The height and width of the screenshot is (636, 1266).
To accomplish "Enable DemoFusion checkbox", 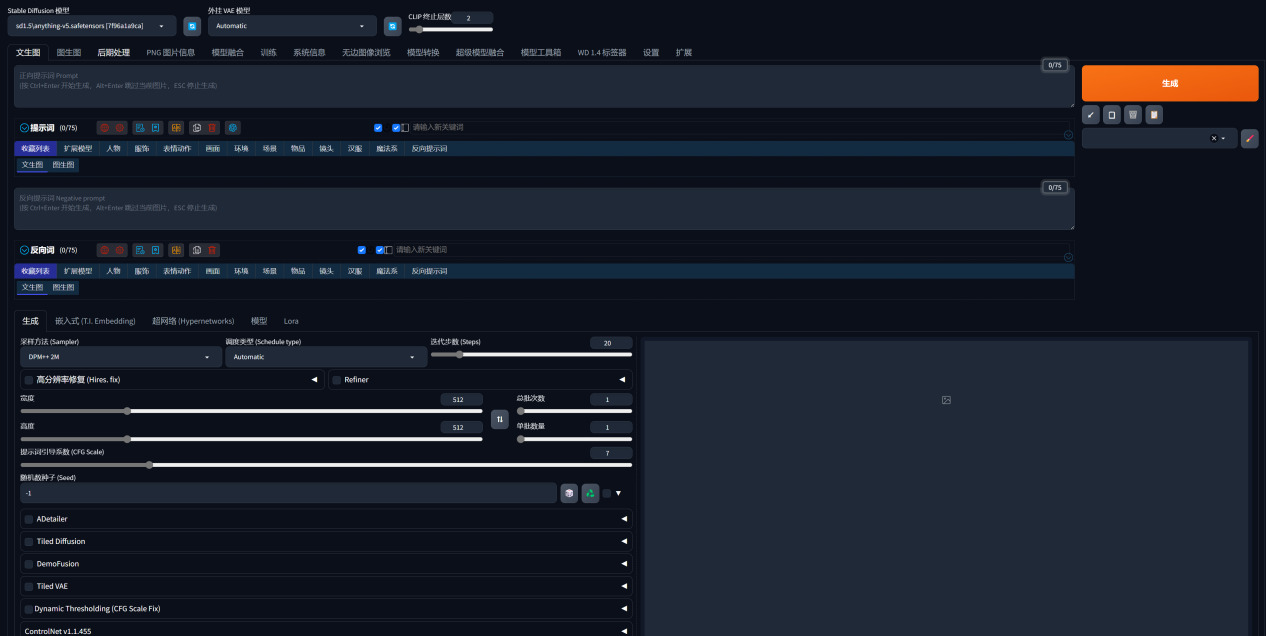I will (x=29, y=564).
